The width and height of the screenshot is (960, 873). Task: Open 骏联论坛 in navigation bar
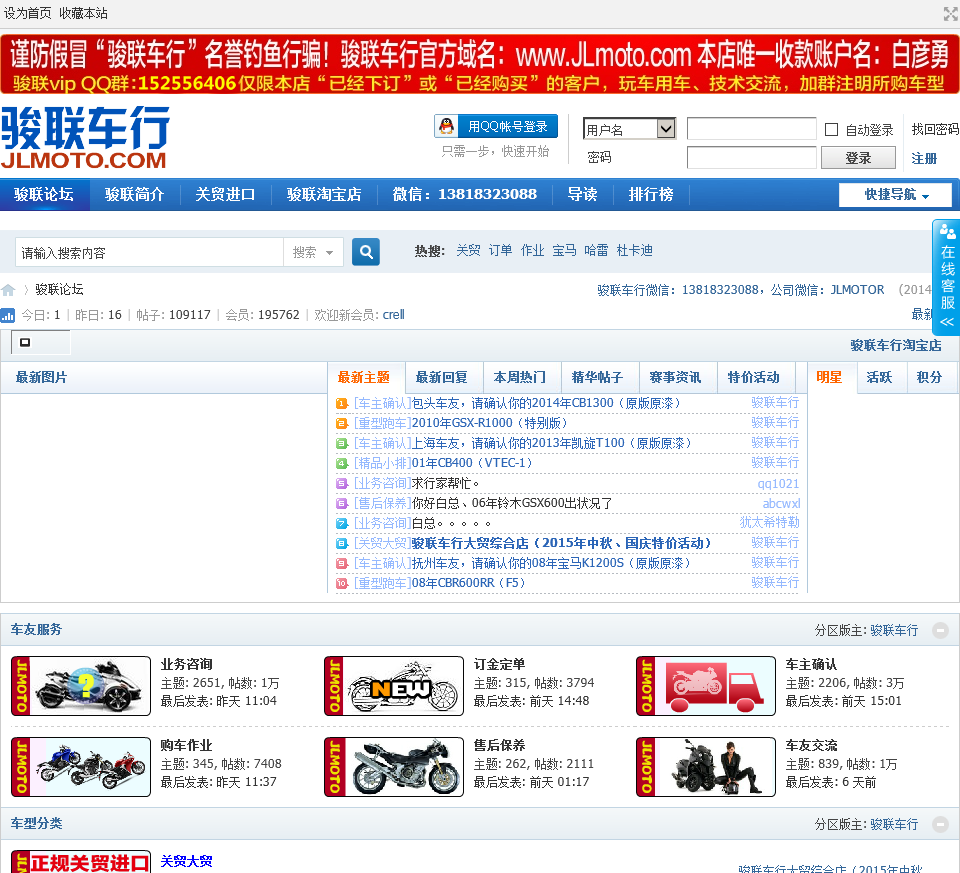coord(44,195)
